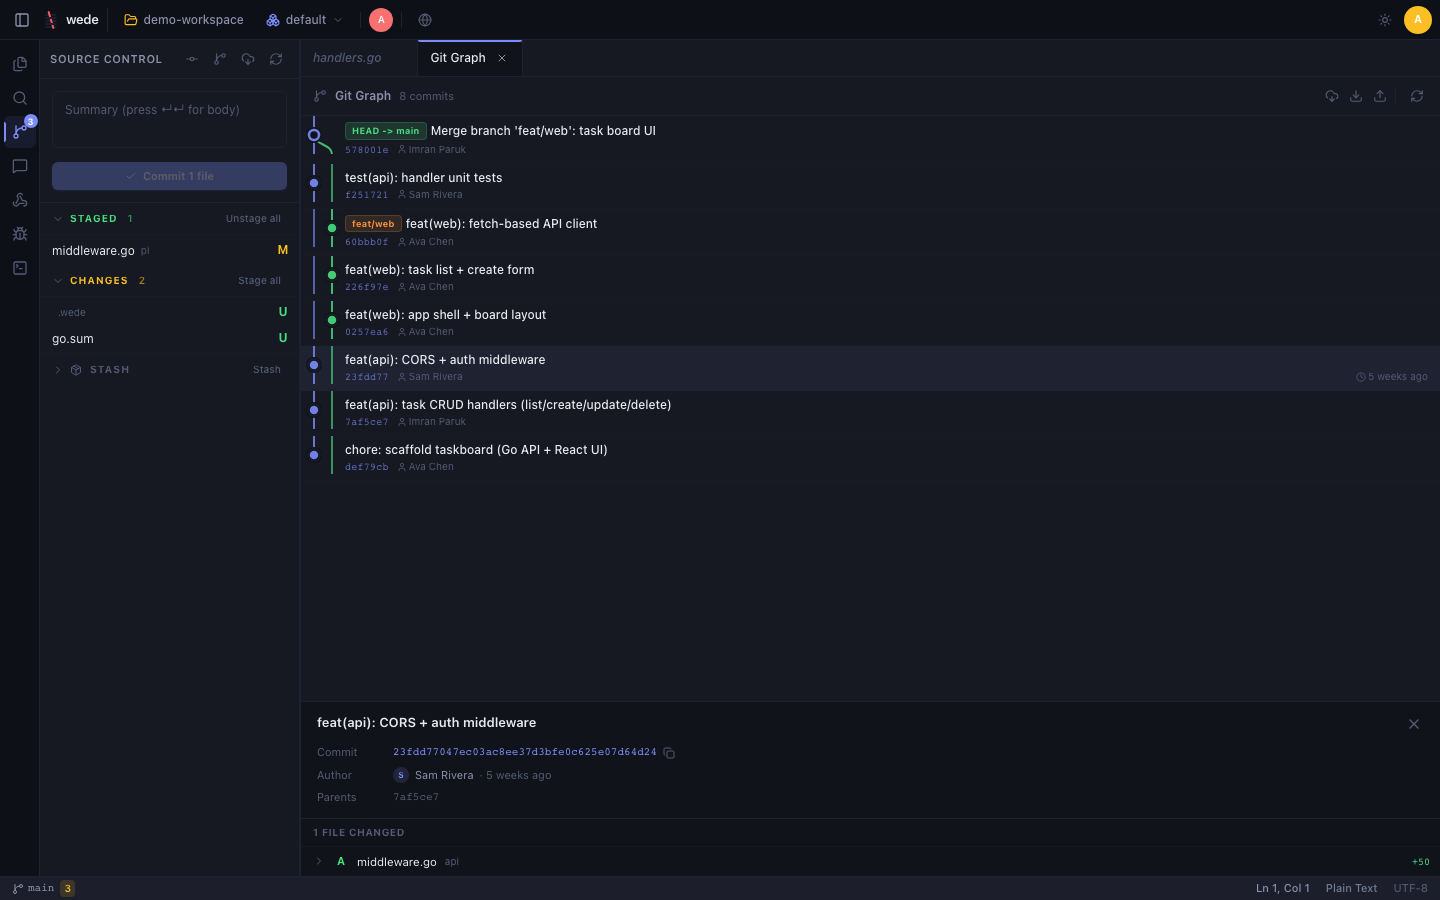Open the yellow account avatar
Viewport: 1440px width, 900px height.
1417,20
